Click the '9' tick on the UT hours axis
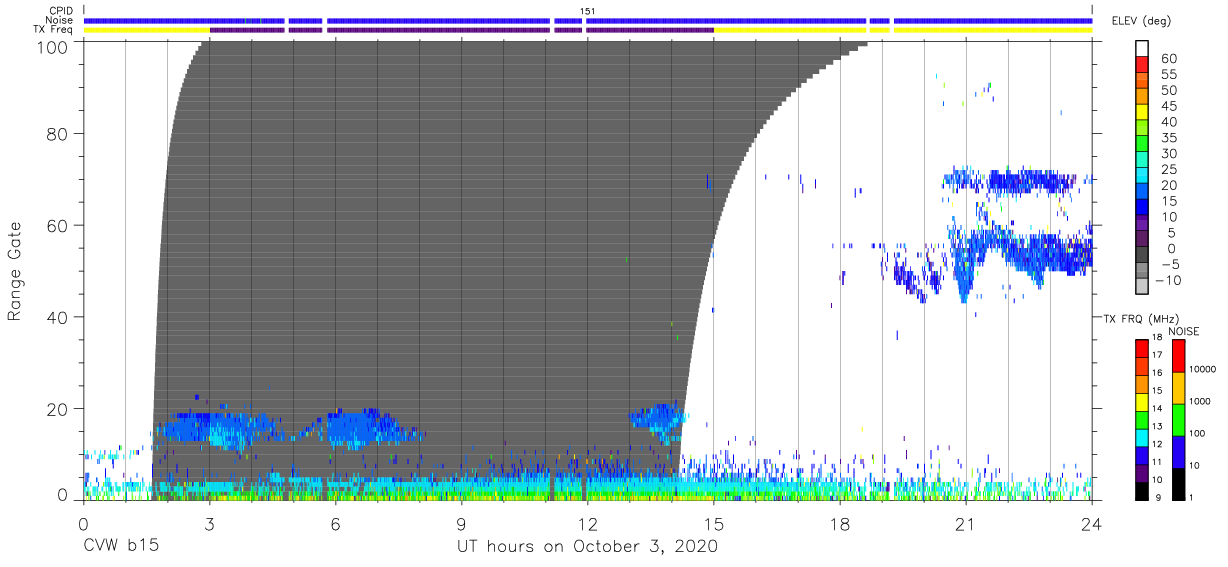Viewport: 1228px width, 567px height. click(x=461, y=523)
